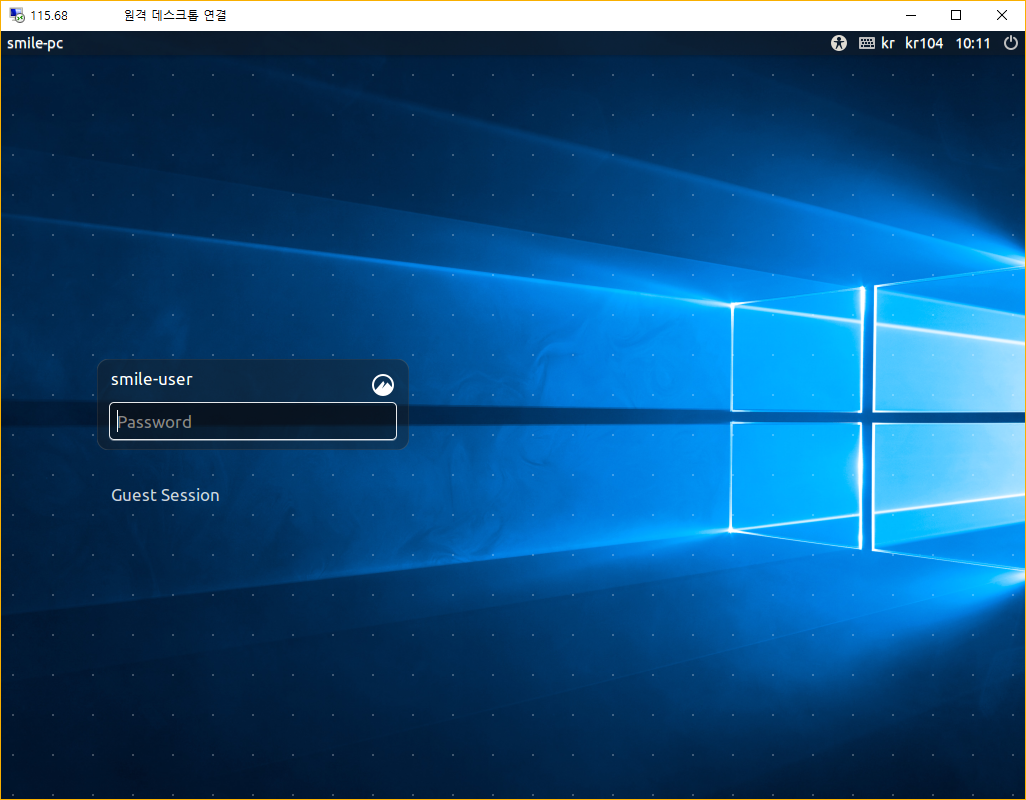Image resolution: width=1026 pixels, height=800 pixels.
Task: Focus the Password input field
Action: click(x=253, y=421)
